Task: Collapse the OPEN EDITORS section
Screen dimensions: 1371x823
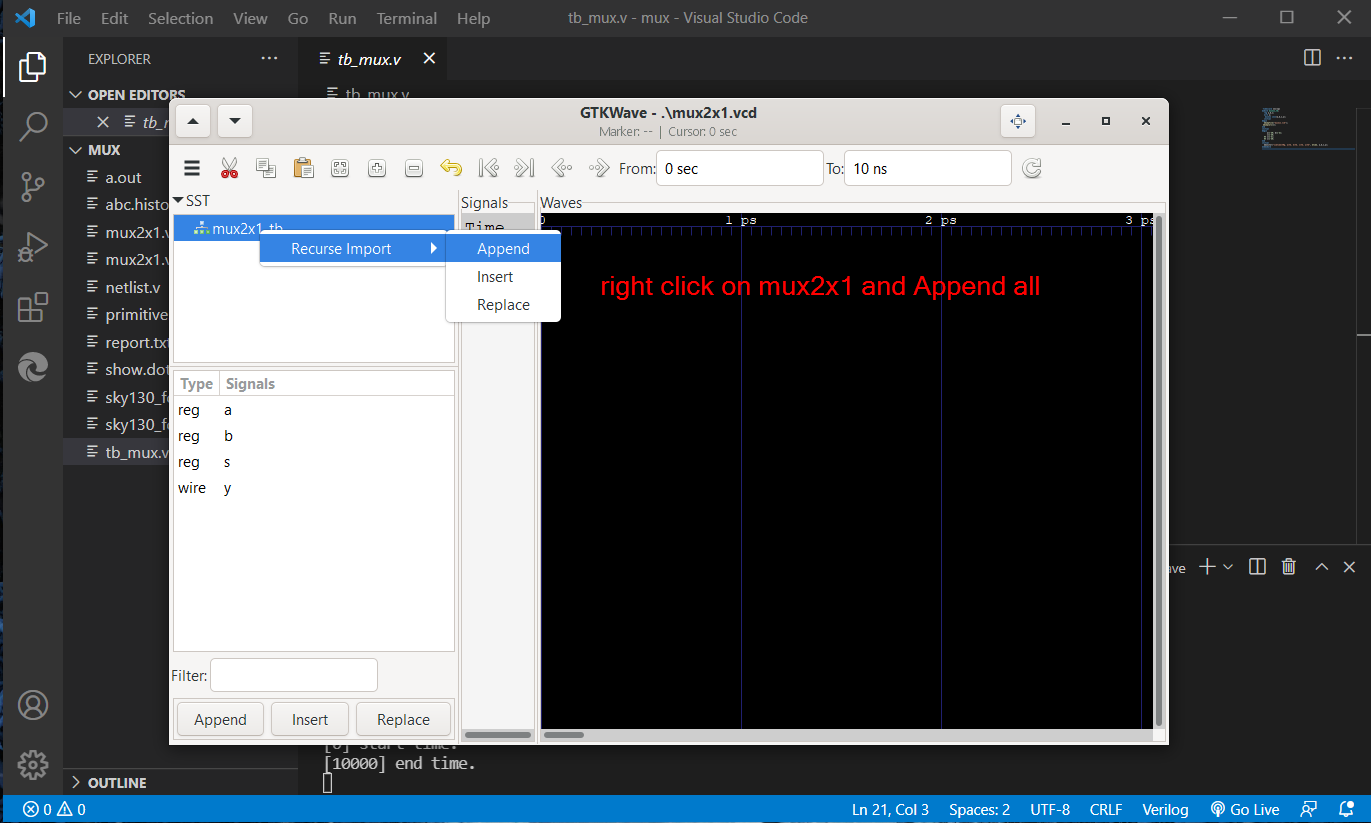Action: pos(75,95)
